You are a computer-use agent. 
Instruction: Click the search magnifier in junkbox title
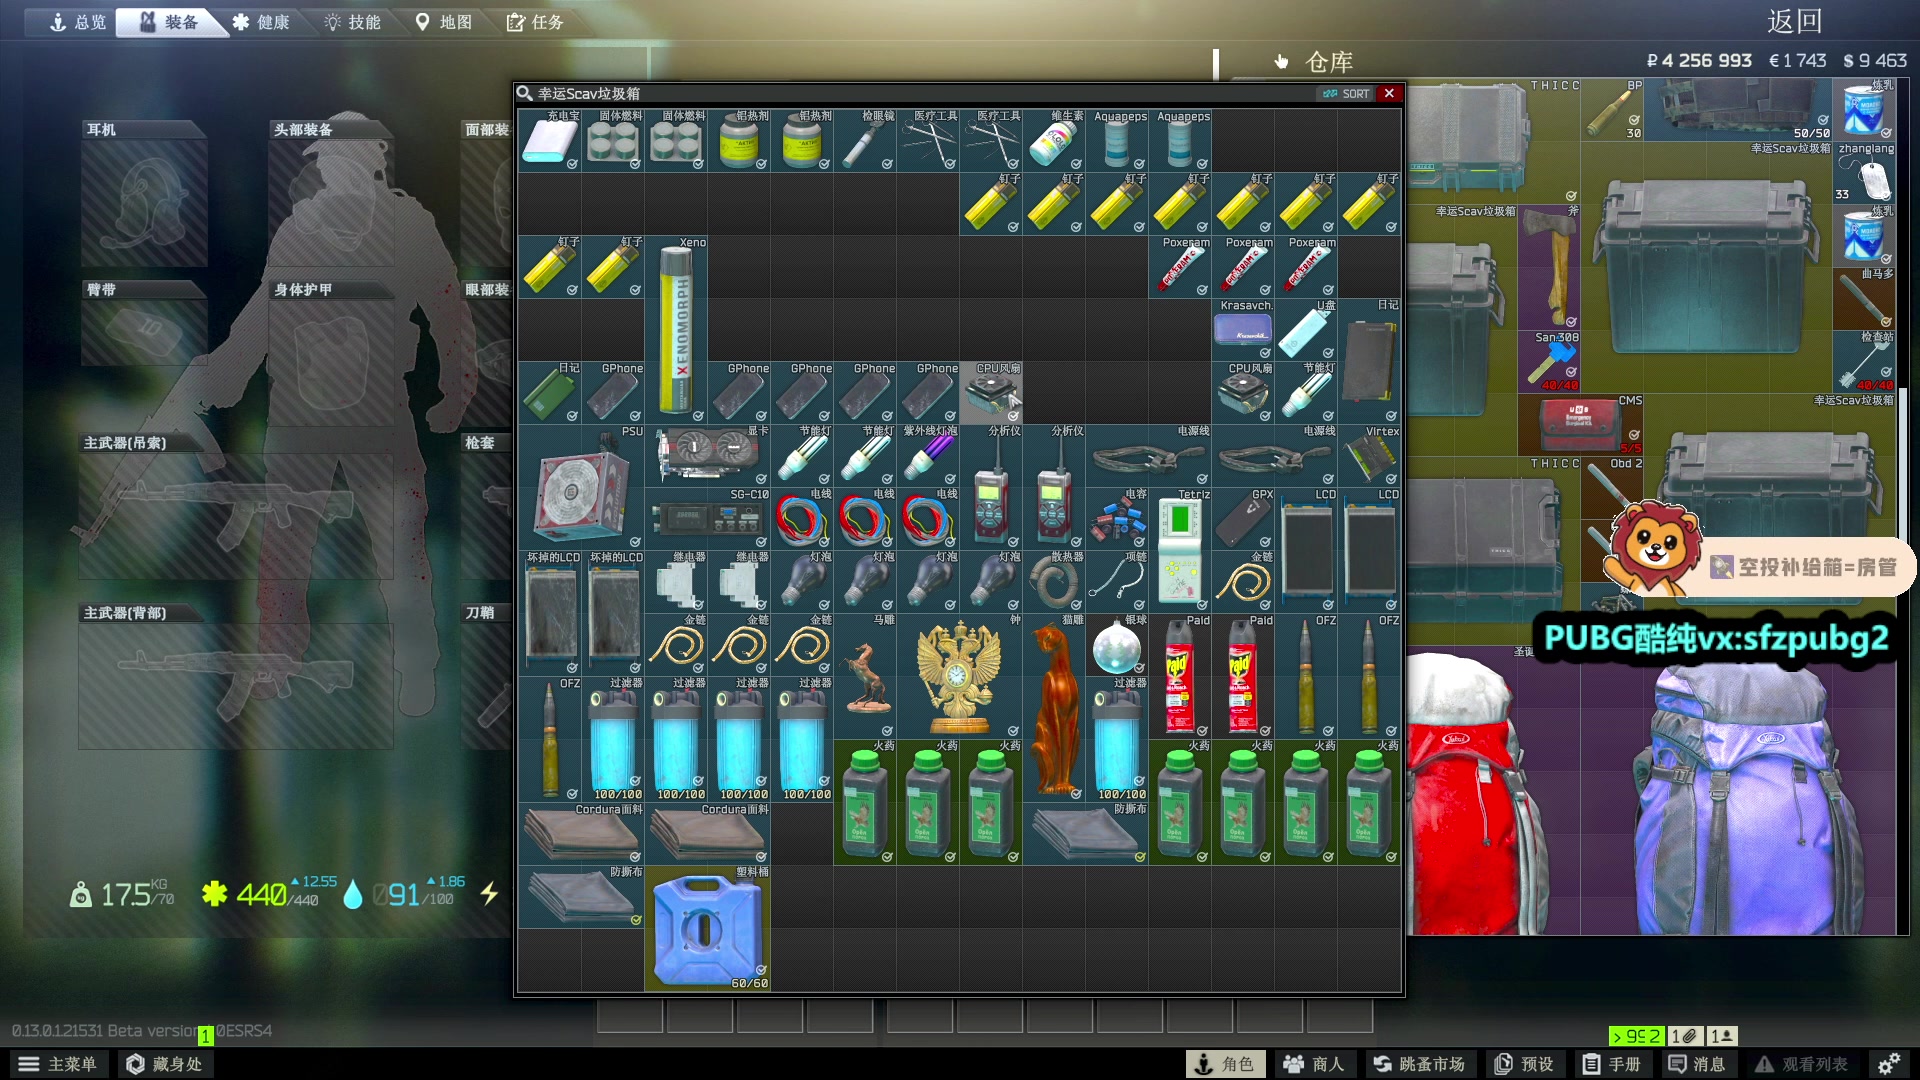525,93
